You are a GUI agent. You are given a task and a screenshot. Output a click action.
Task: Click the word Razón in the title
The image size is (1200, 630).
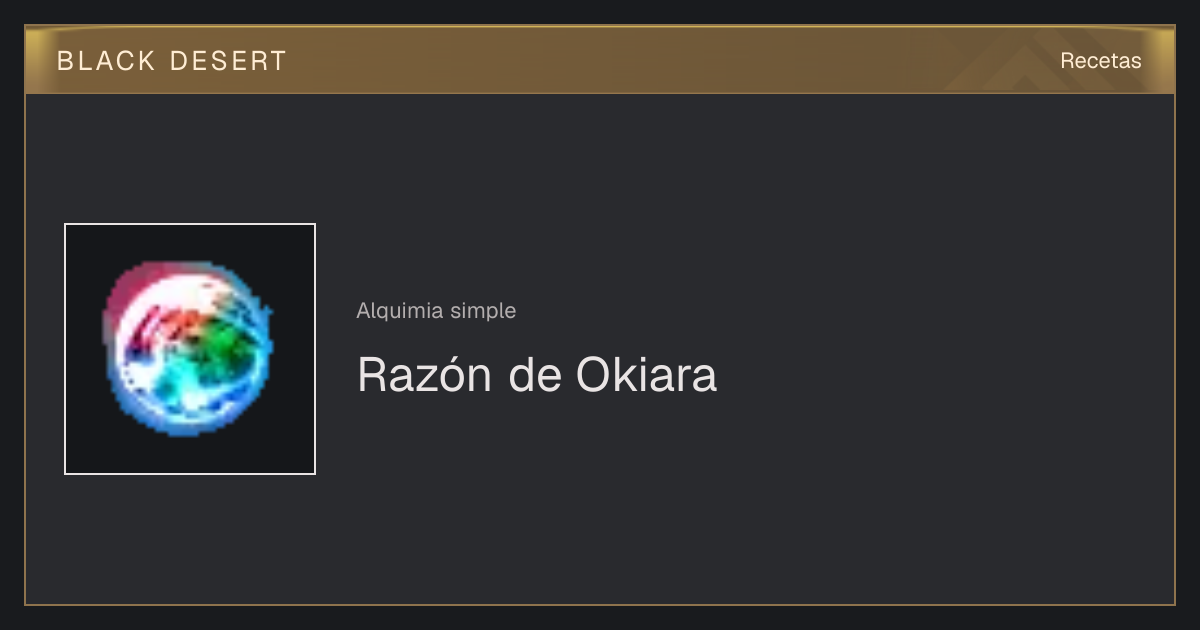pyautogui.click(x=427, y=375)
